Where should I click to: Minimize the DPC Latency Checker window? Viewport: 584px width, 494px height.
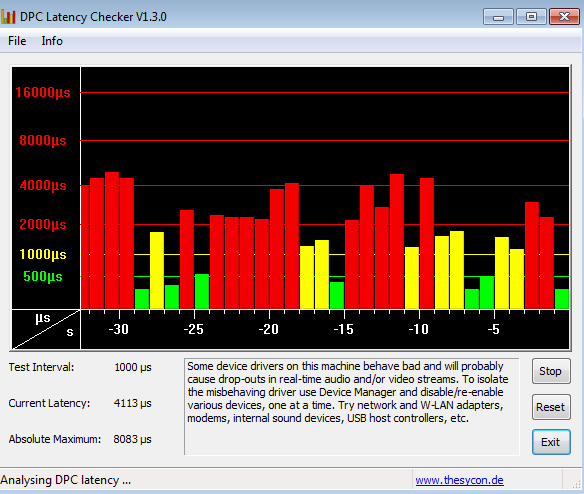pyautogui.click(x=498, y=17)
